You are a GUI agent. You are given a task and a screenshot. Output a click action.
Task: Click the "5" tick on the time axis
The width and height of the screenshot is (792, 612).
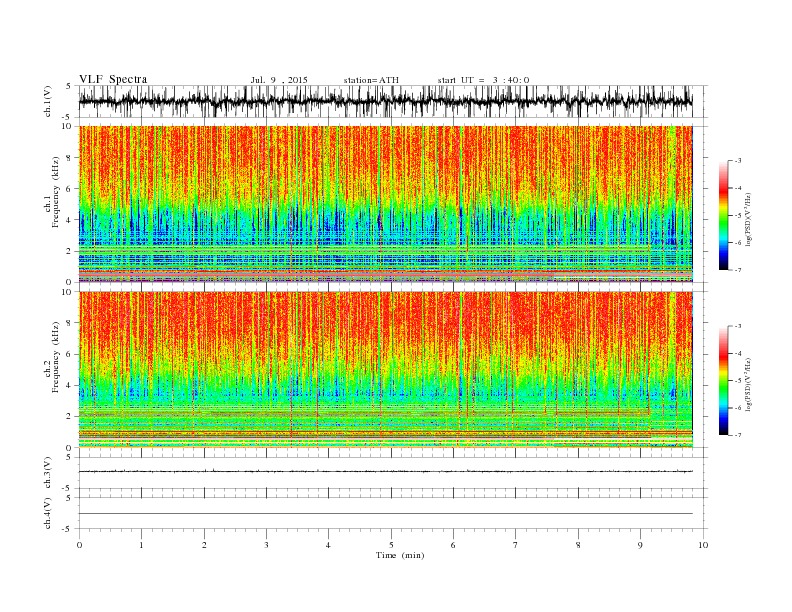(391, 545)
